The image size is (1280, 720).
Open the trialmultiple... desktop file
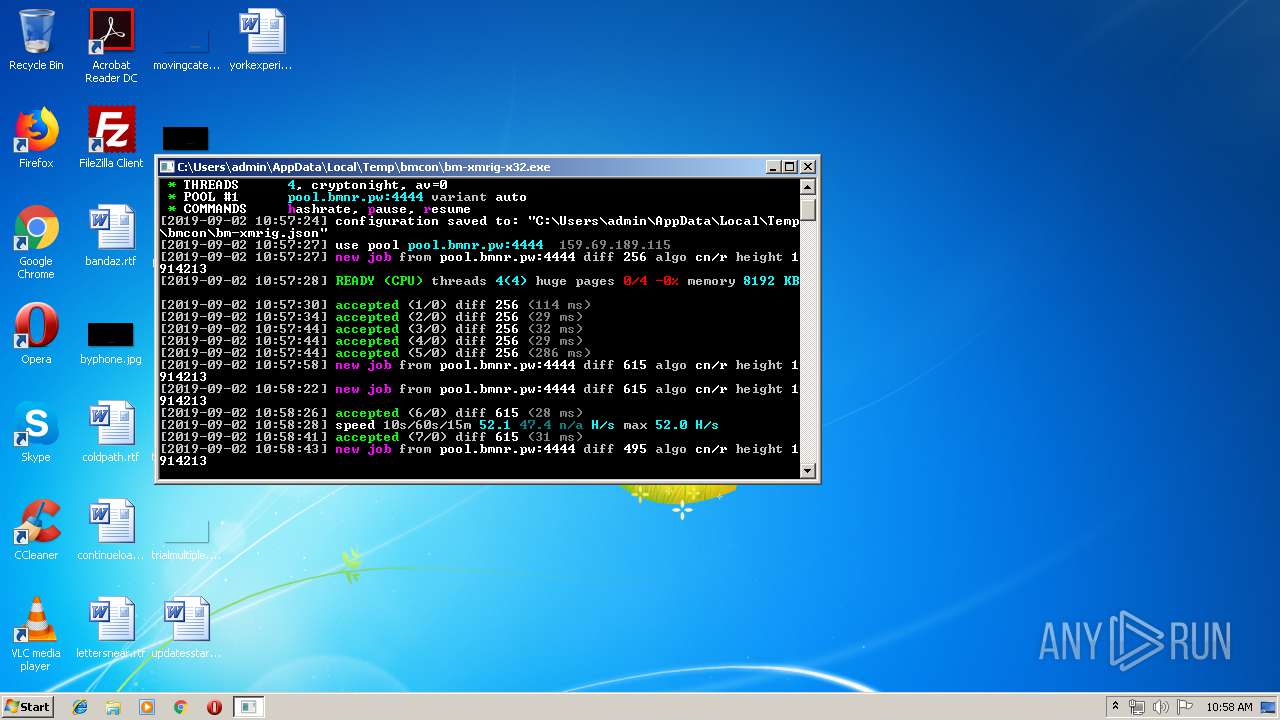pyautogui.click(x=186, y=540)
